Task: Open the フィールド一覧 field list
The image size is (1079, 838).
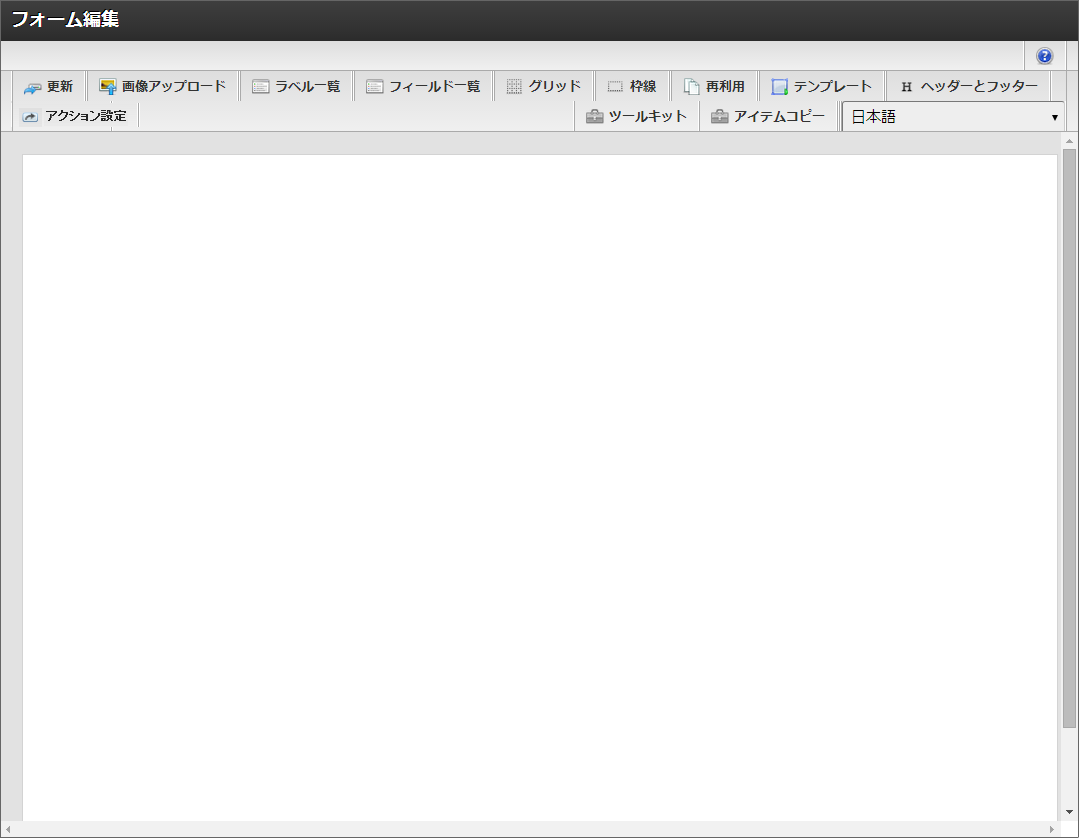Action: click(x=423, y=87)
